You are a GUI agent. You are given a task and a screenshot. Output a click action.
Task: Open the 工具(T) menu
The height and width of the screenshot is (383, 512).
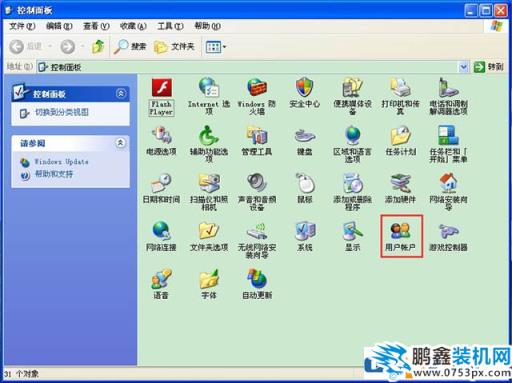point(170,26)
